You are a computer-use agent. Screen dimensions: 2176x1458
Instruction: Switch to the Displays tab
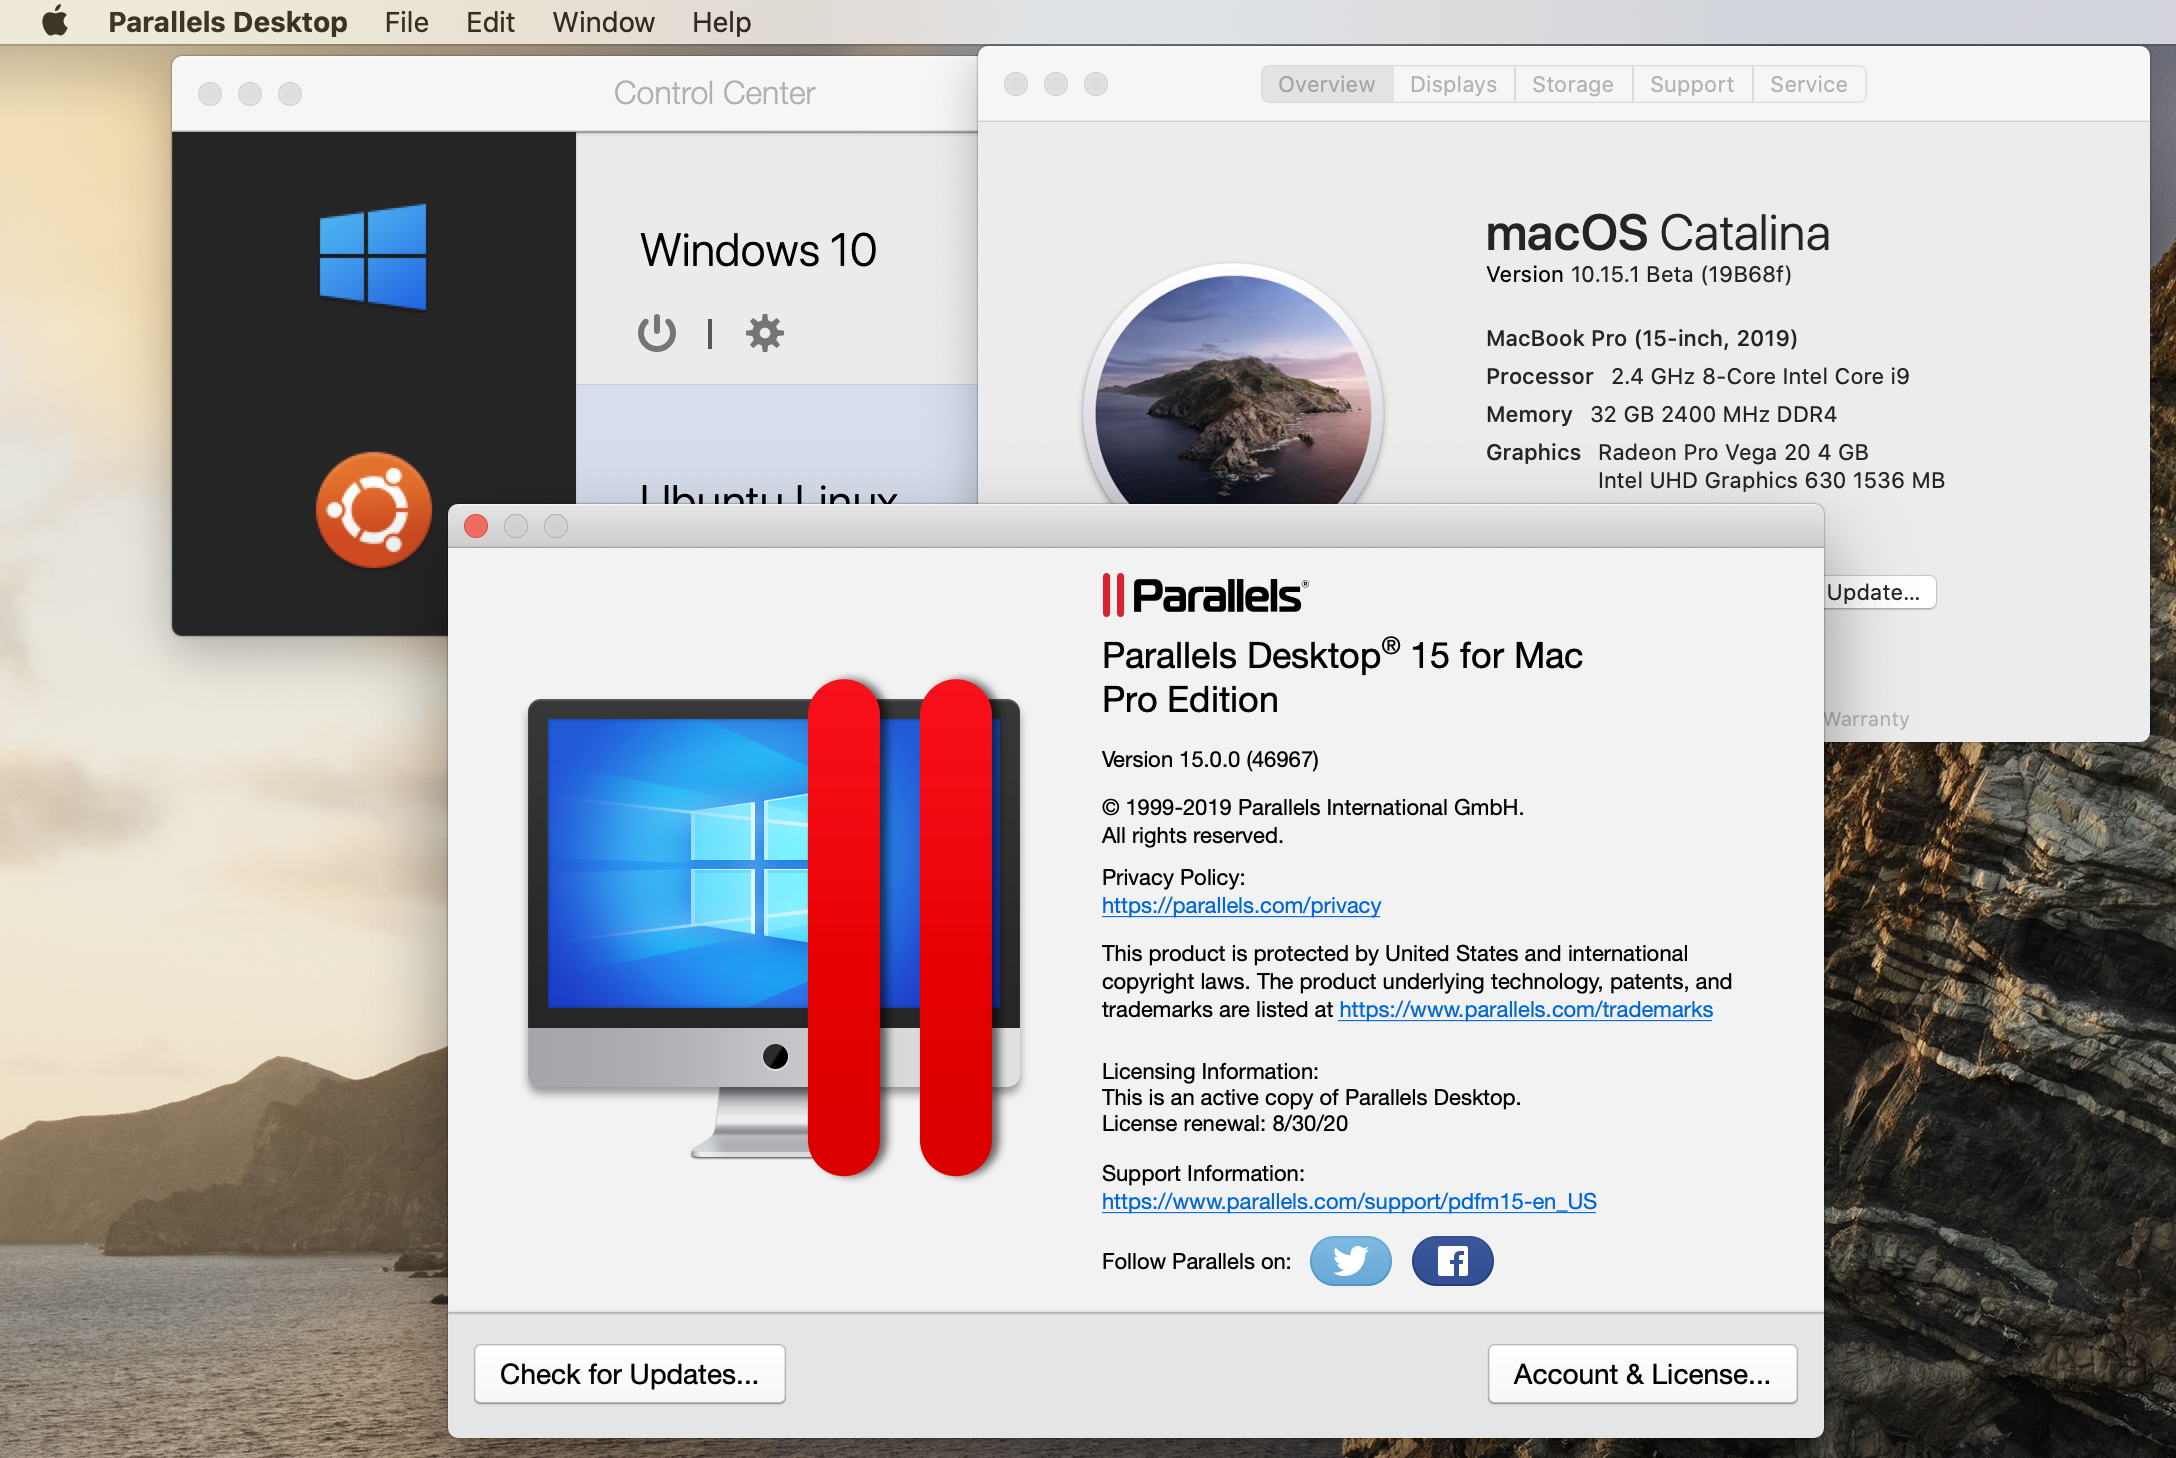click(1453, 84)
